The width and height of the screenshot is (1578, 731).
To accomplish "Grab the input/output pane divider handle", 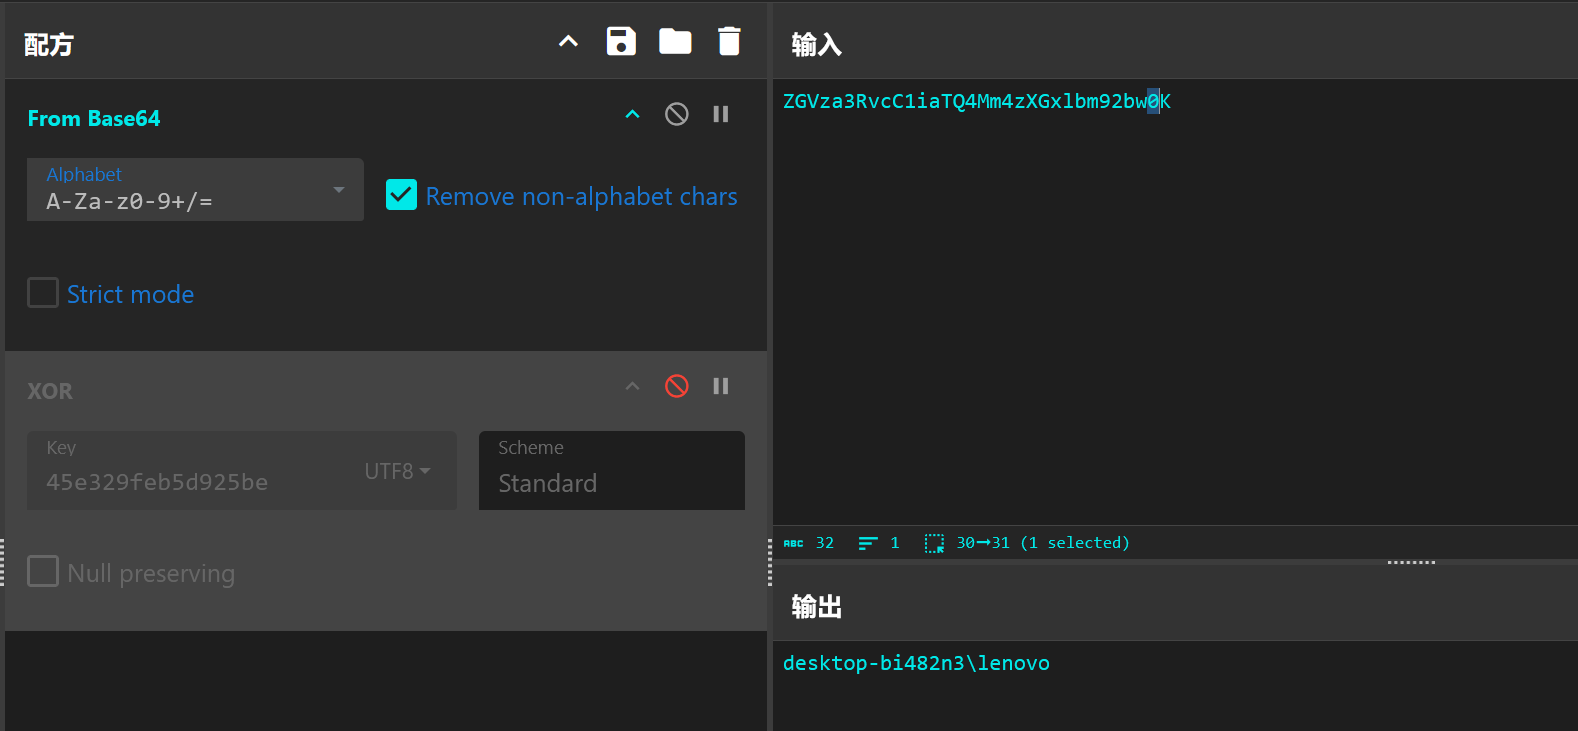I will [1411, 562].
